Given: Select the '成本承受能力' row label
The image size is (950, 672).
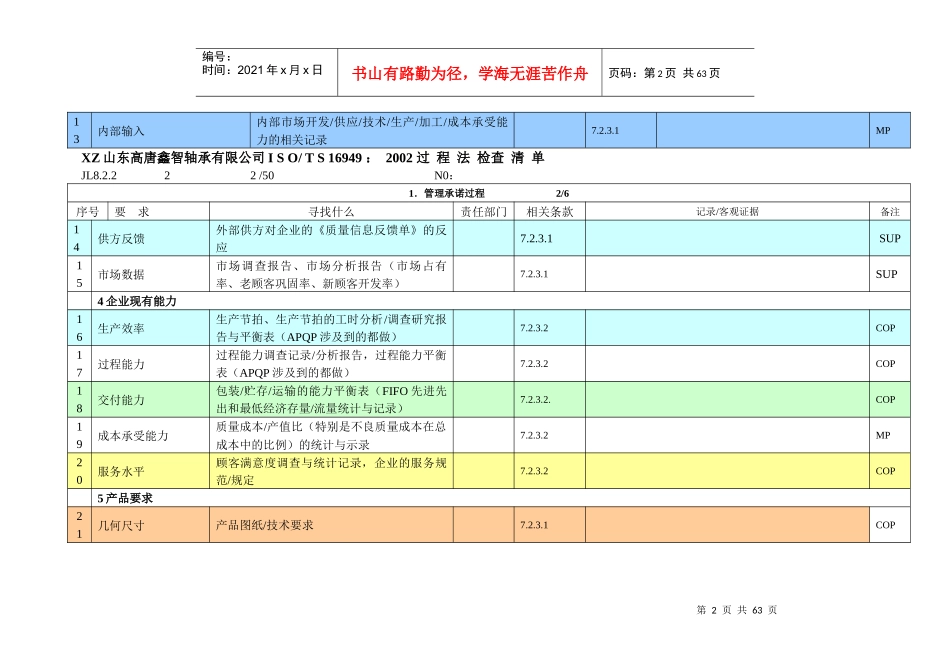Looking at the screenshot, I should [x=133, y=436].
